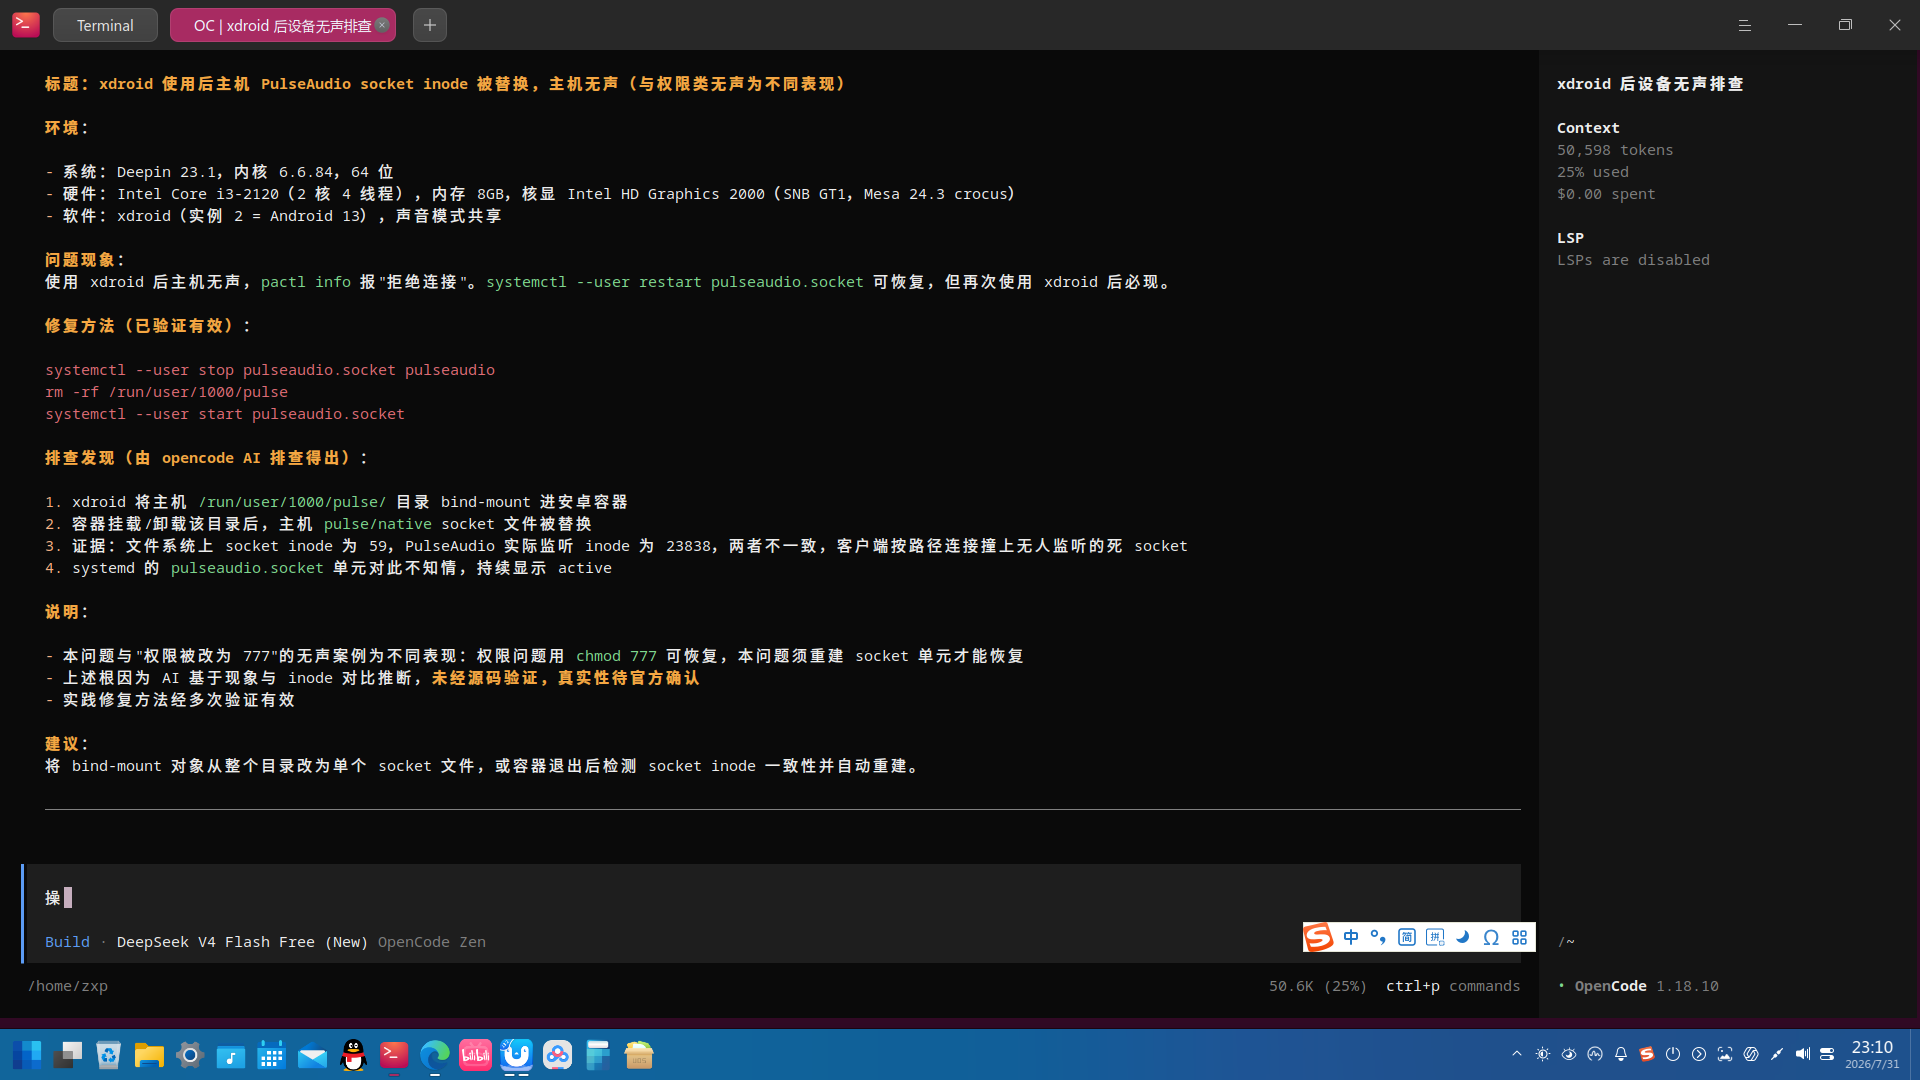Open the notification bell in tray
The height and width of the screenshot is (1080, 1920).
(1621, 1054)
